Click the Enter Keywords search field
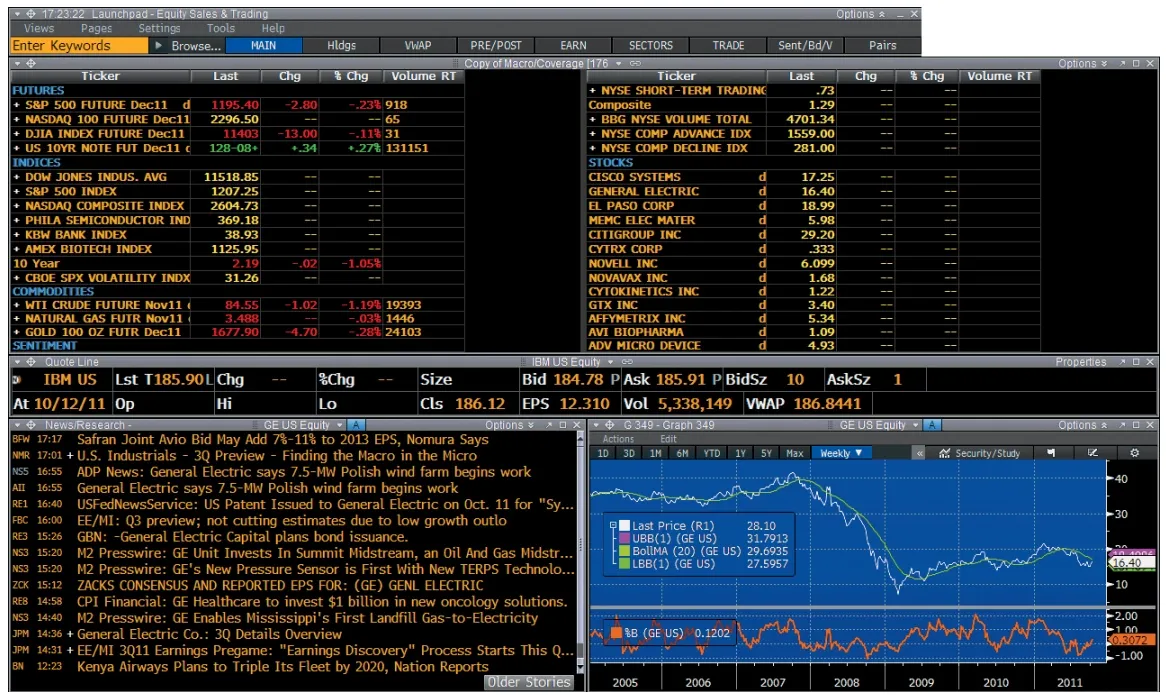The image size is (1166, 695). pos(75,46)
